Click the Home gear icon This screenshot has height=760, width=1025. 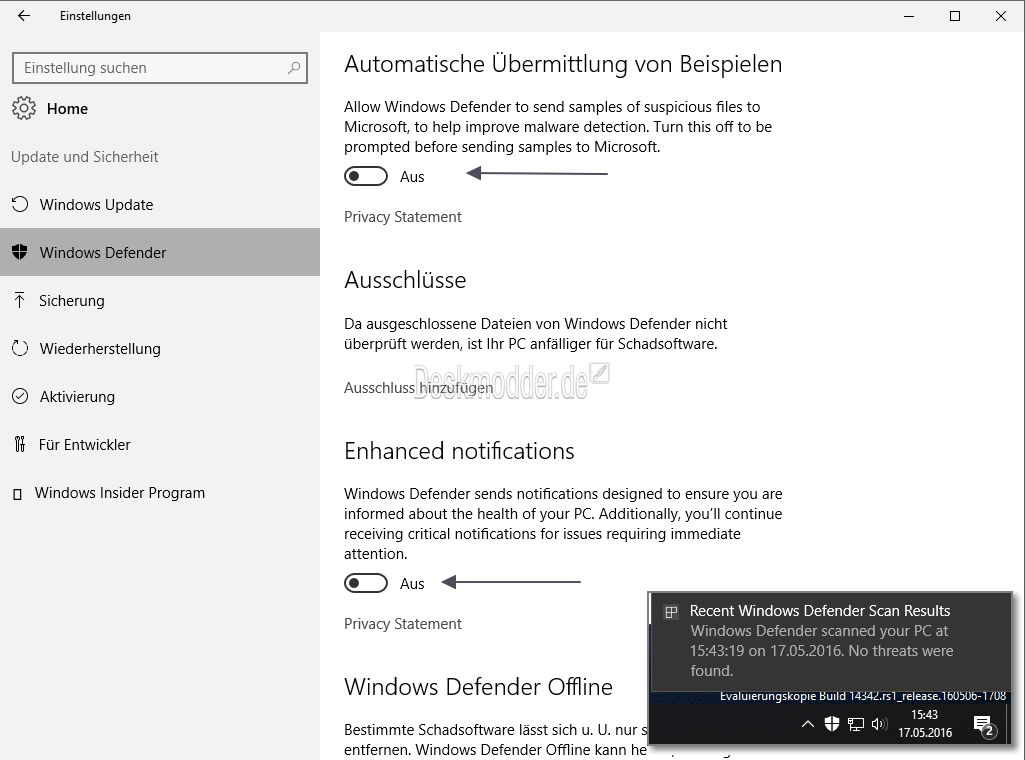point(24,108)
